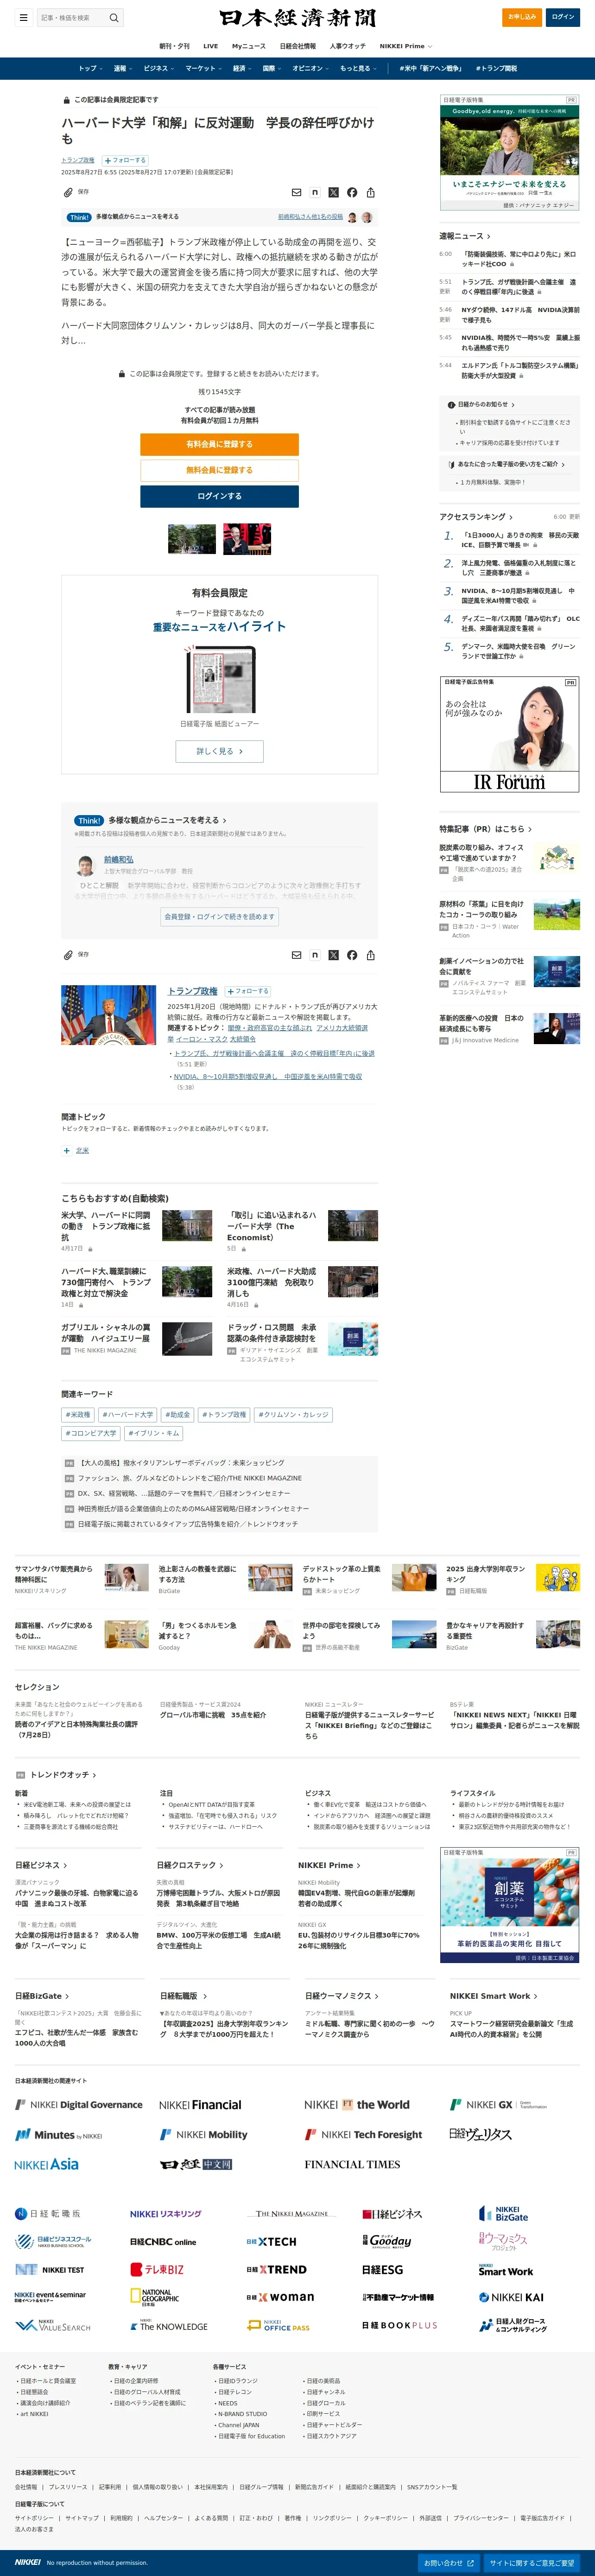Save article with 保存 clip under the timestamp
The width and height of the screenshot is (595, 2576).
tap(76, 192)
